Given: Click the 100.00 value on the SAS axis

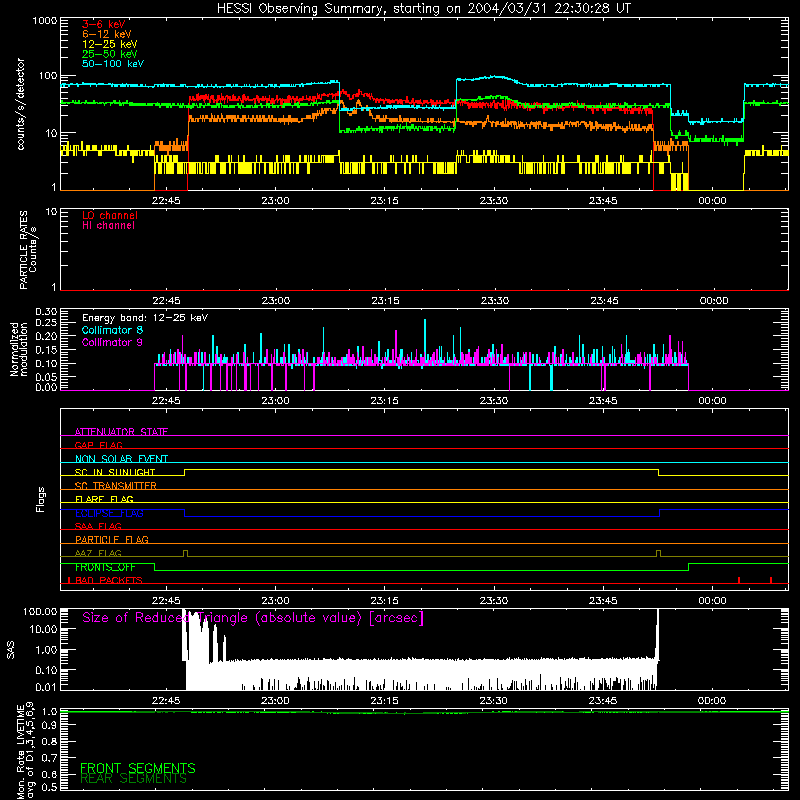Looking at the screenshot, I should click(40, 611).
